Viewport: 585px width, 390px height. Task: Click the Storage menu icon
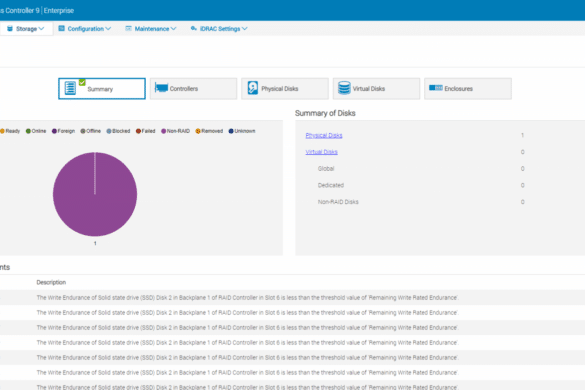coord(10,29)
